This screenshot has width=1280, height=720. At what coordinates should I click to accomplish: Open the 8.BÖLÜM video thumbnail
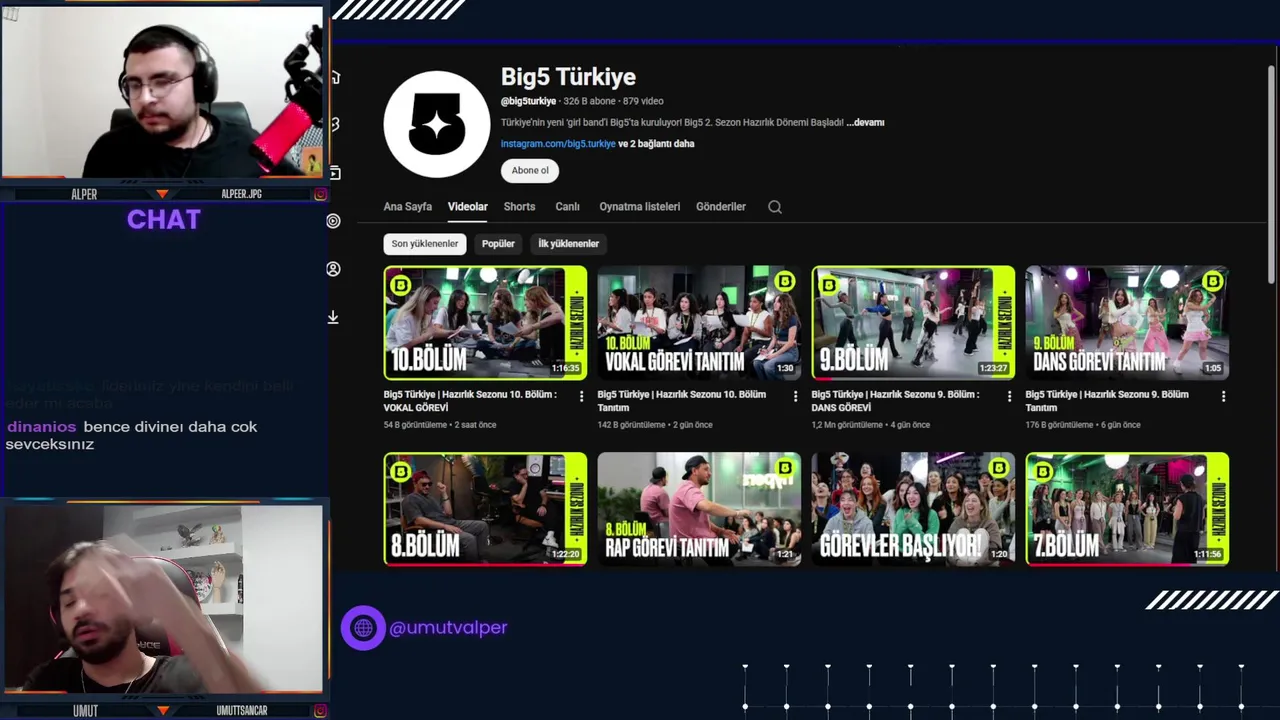click(485, 509)
